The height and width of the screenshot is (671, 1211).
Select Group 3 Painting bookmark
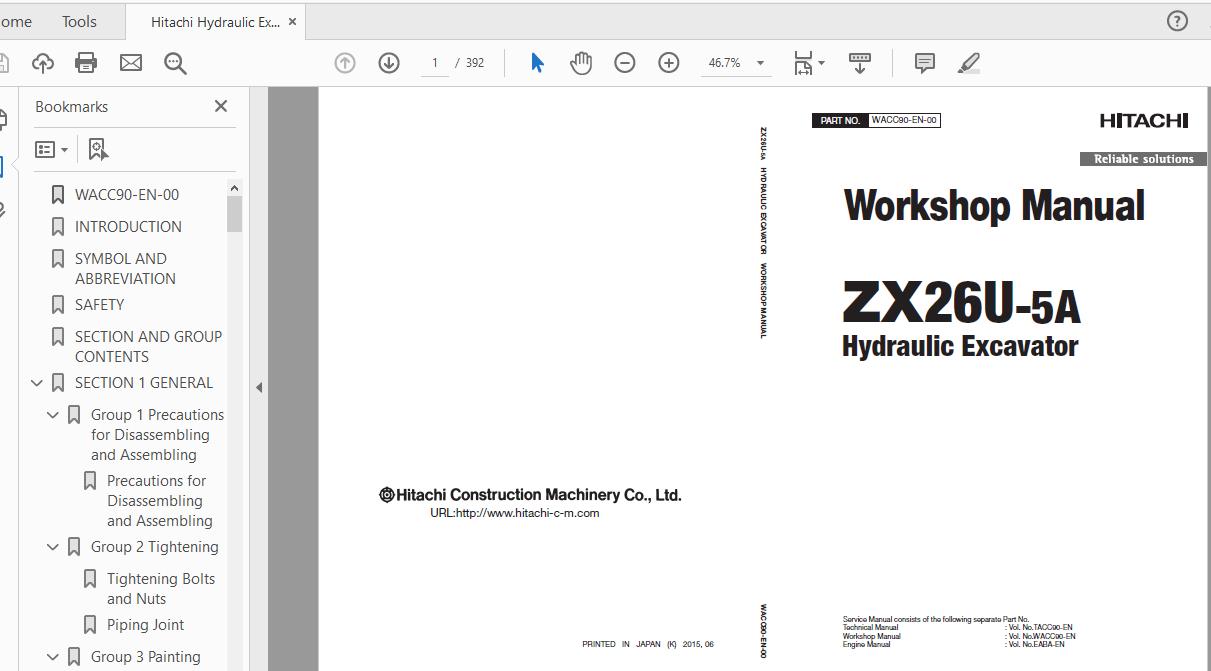145,656
